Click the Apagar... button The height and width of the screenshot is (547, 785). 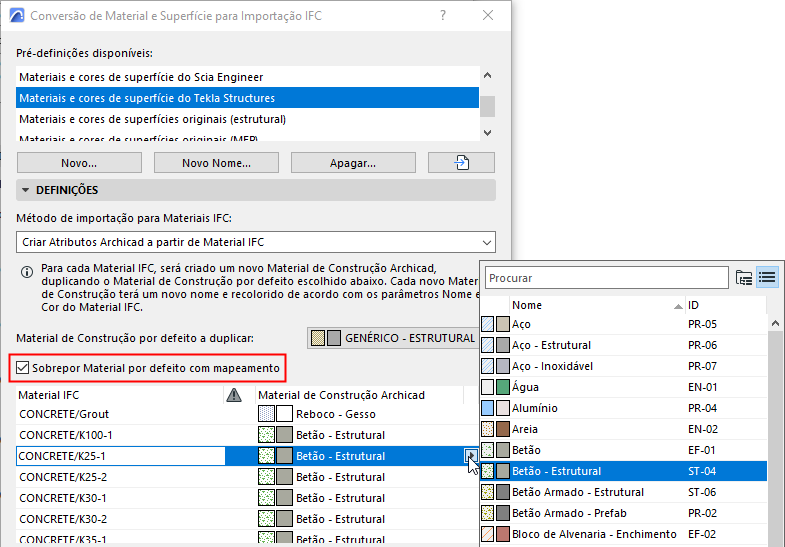pyautogui.click(x=353, y=163)
